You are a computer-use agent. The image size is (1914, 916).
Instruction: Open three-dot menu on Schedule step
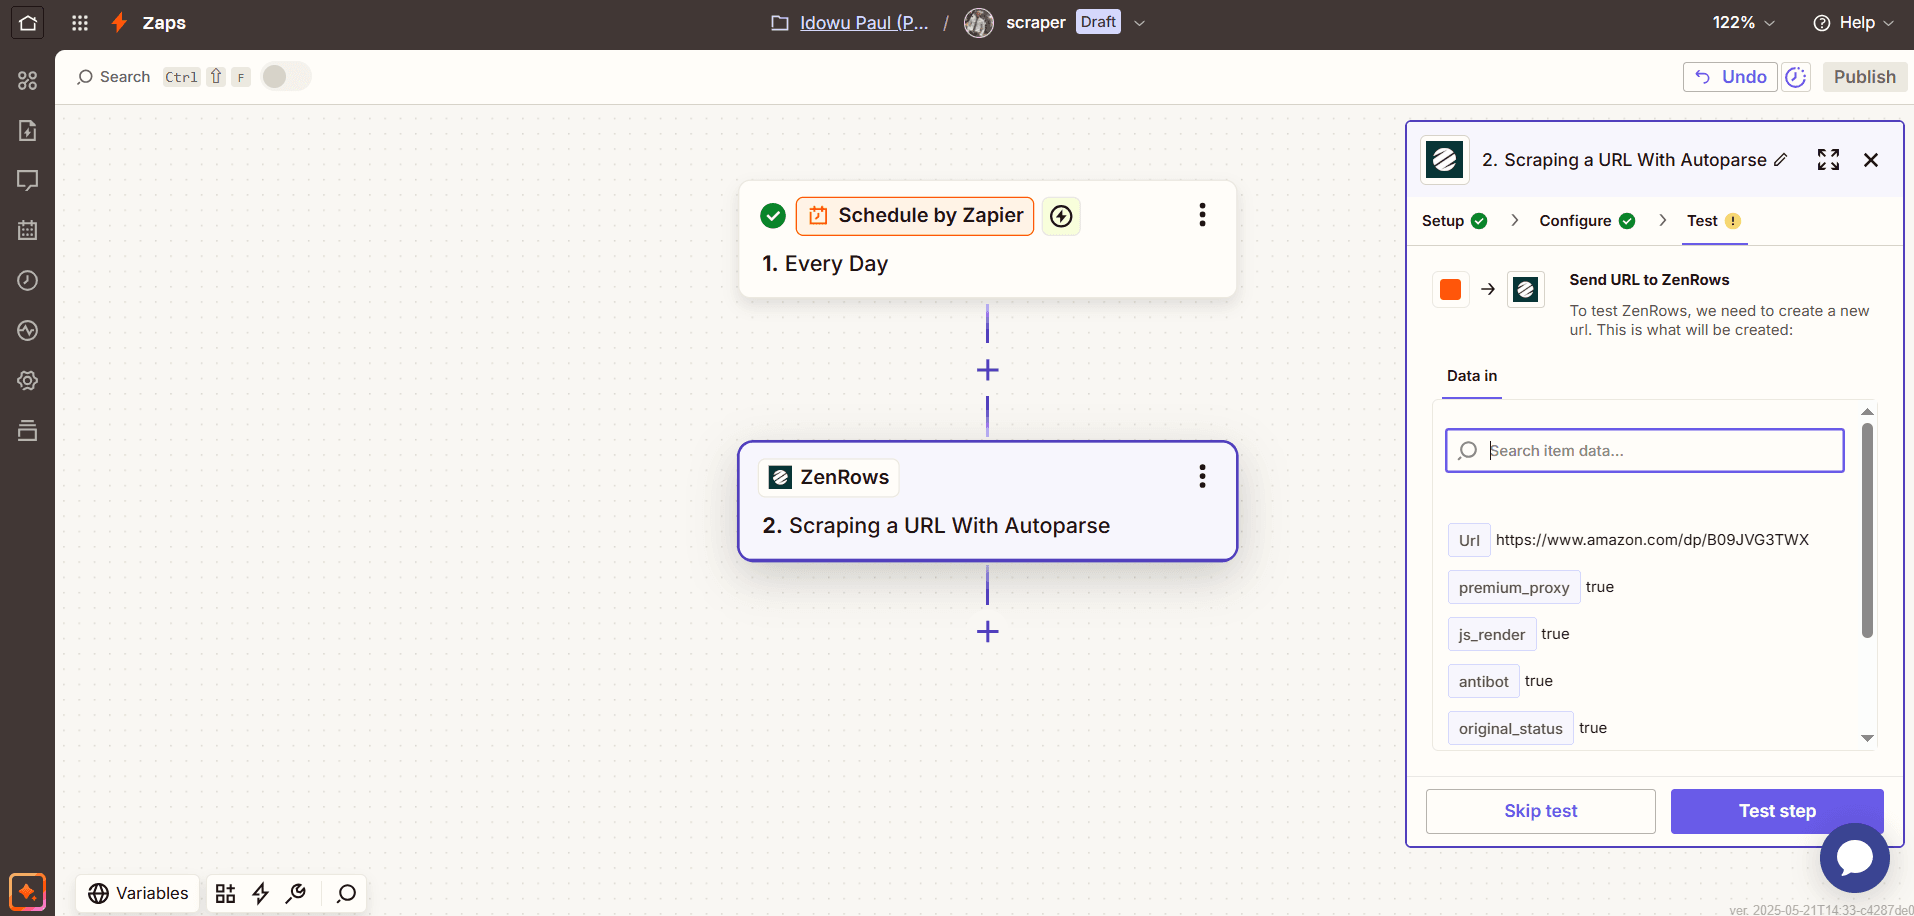coord(1202,215)
